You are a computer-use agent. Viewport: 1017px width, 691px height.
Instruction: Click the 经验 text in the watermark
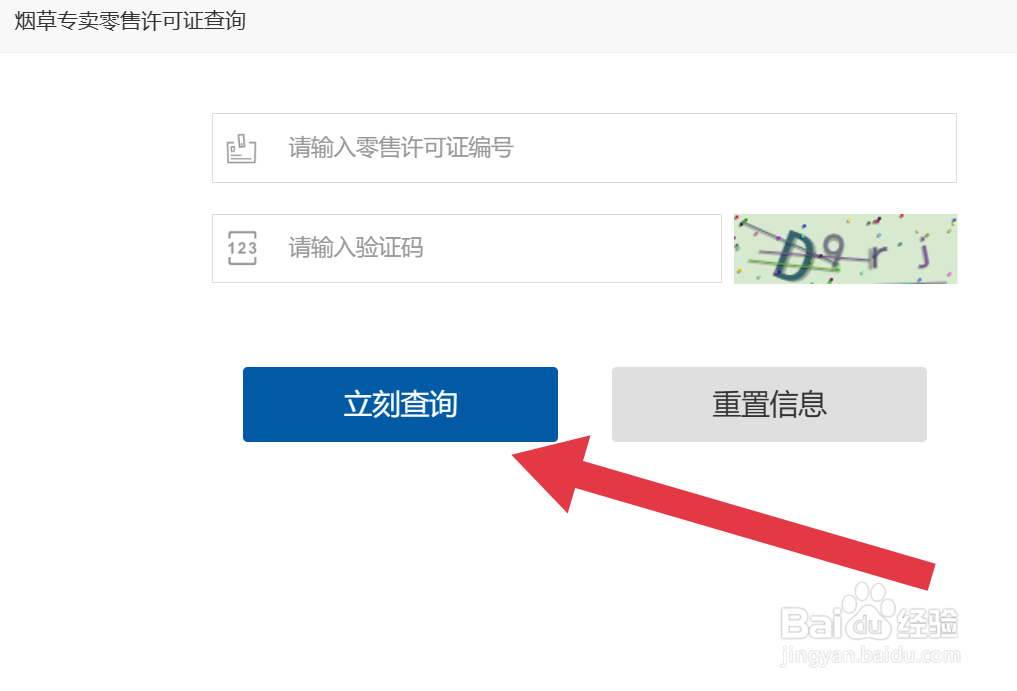(926, 623)
